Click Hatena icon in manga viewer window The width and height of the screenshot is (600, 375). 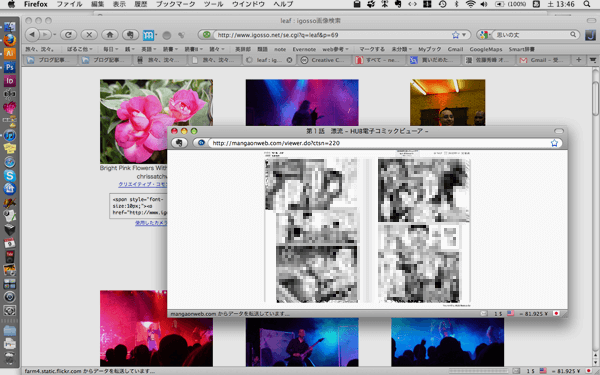click(x=179, y=143)
